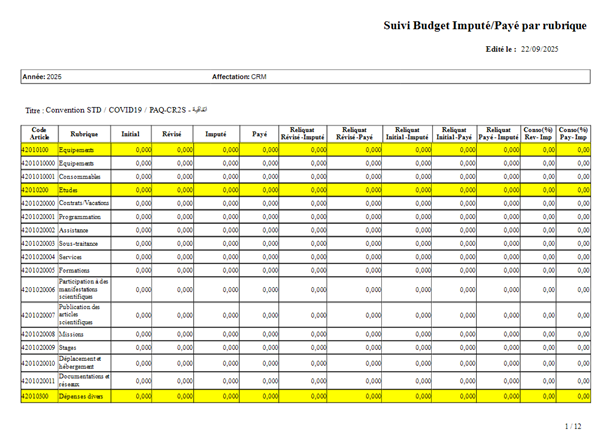
Task: Select the Reliquat Révisé-Imputé header
Action: (x=303, y=134)
